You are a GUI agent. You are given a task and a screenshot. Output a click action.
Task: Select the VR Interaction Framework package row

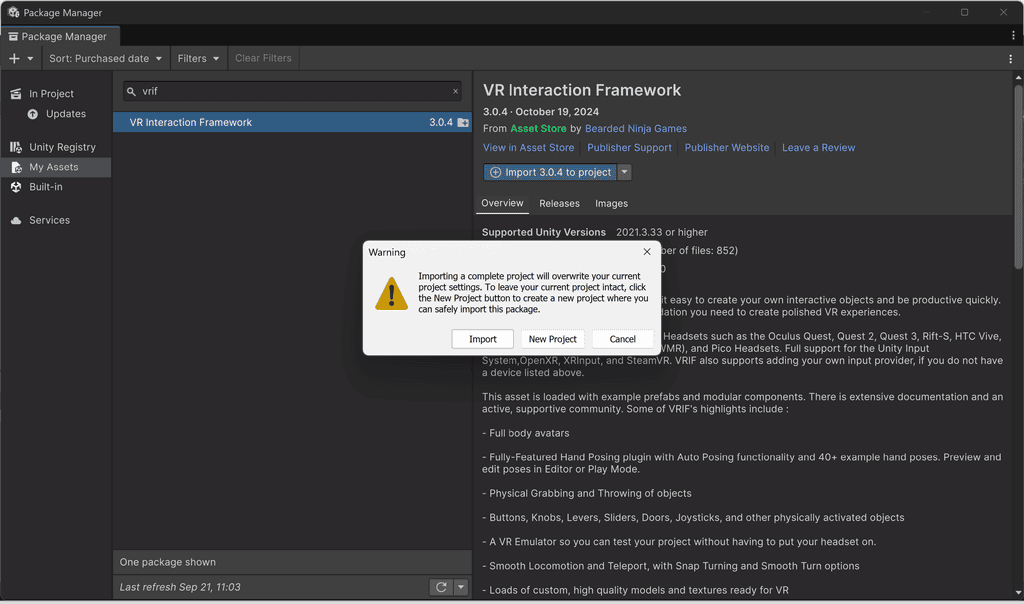tap(292, 122)
